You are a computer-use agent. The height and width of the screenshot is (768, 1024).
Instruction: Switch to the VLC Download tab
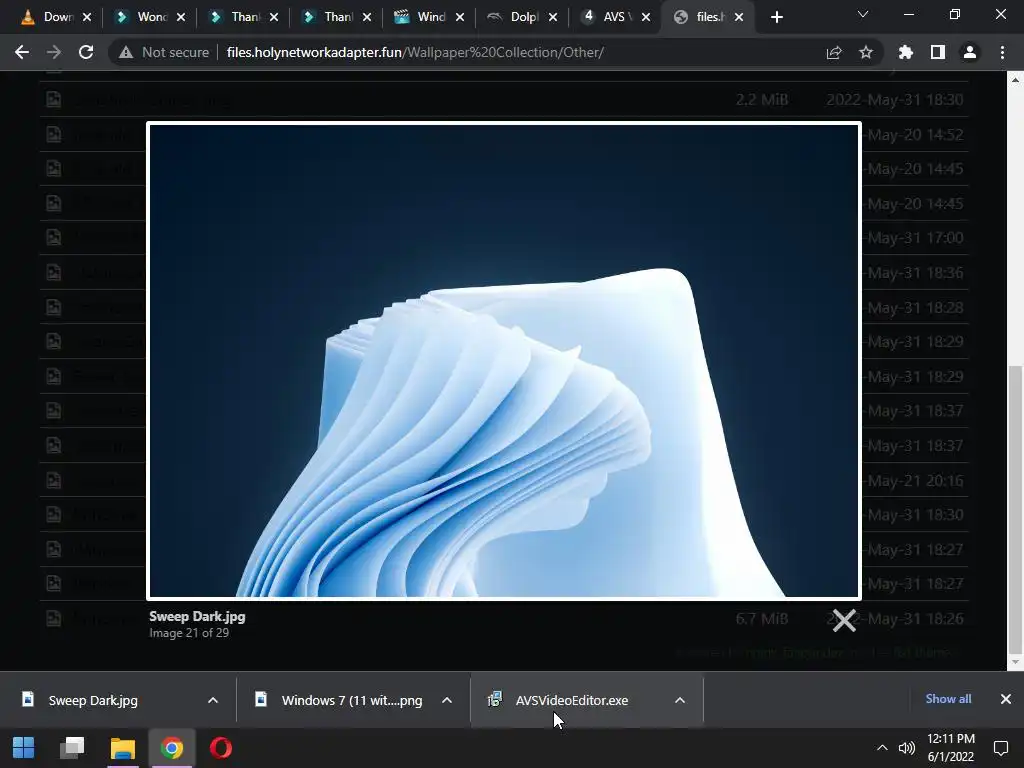48,17
